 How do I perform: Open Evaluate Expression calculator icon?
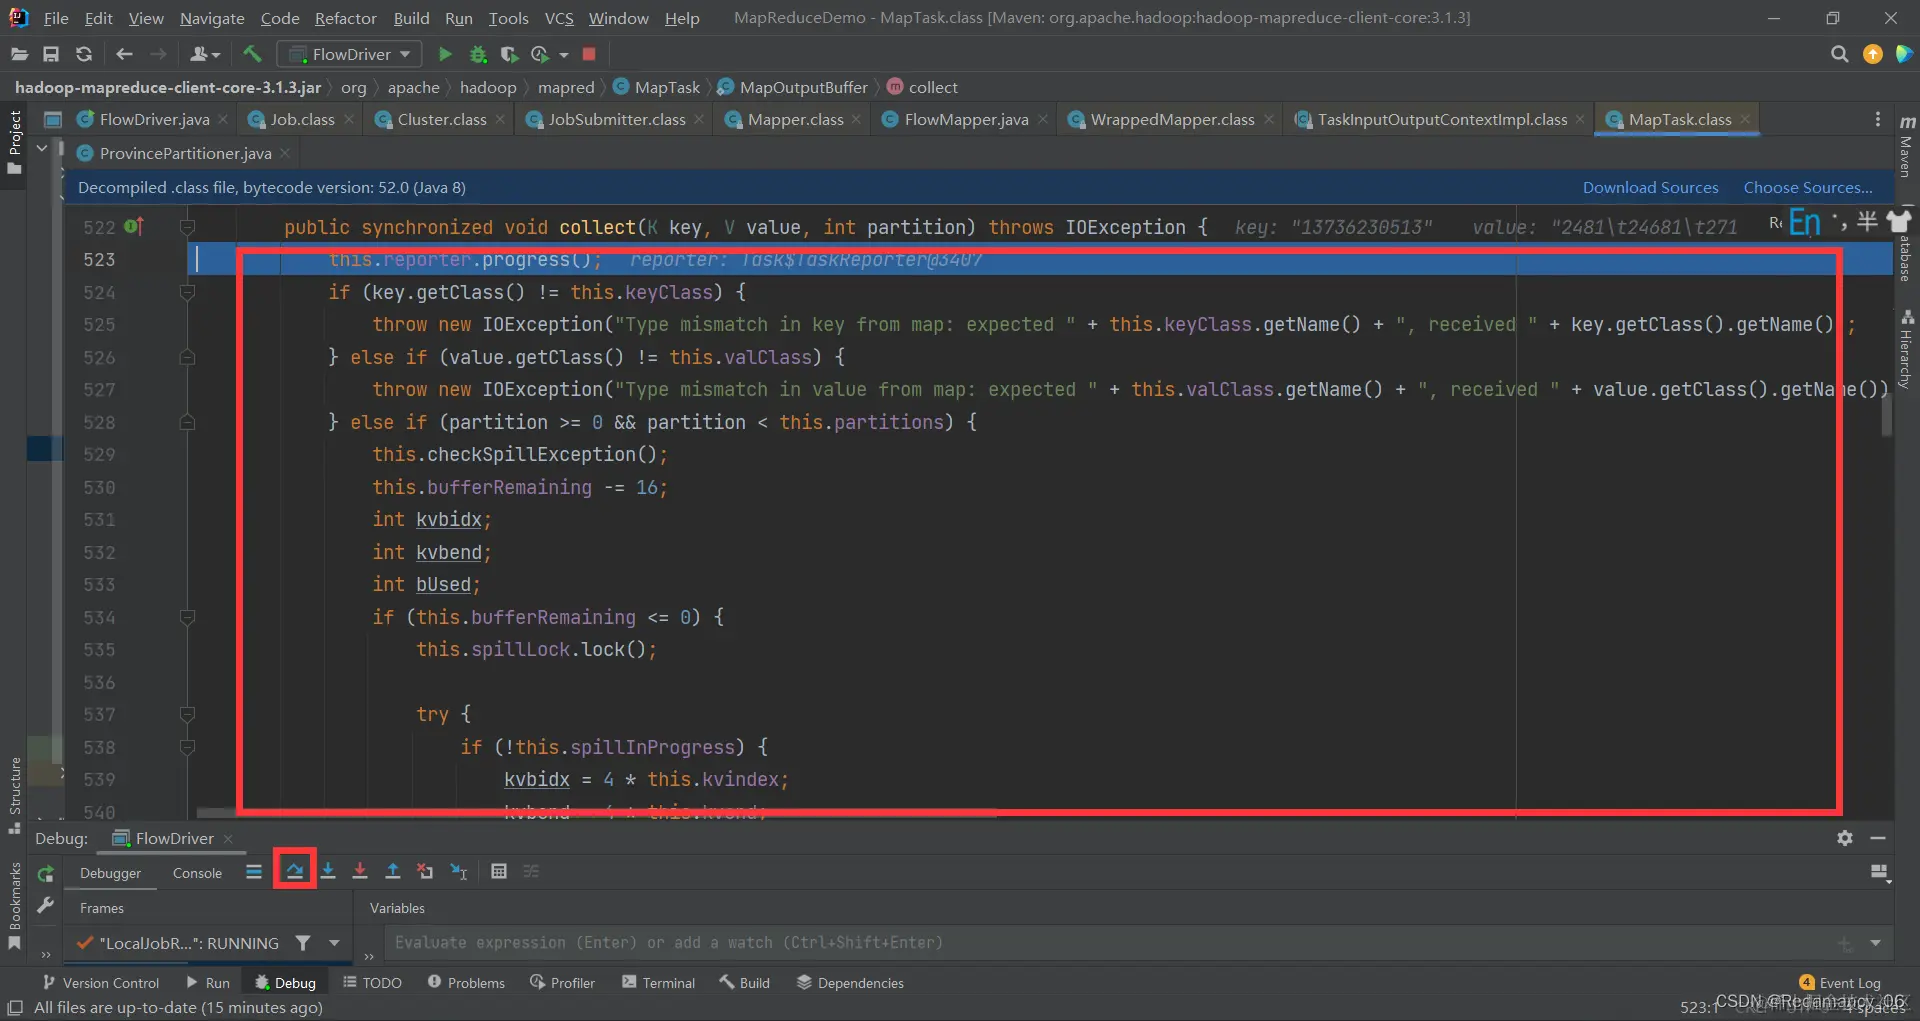coord(499,871)
